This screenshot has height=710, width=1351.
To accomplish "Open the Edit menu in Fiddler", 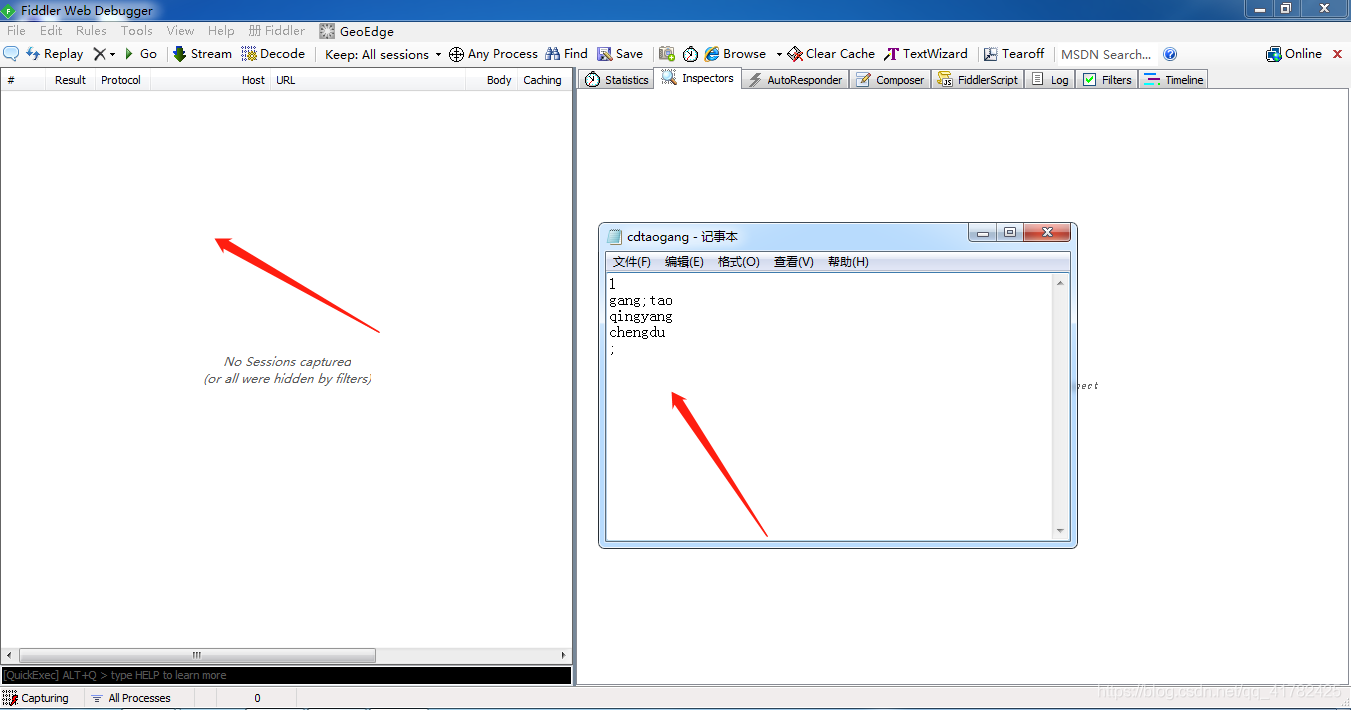I will click(51, 31).
